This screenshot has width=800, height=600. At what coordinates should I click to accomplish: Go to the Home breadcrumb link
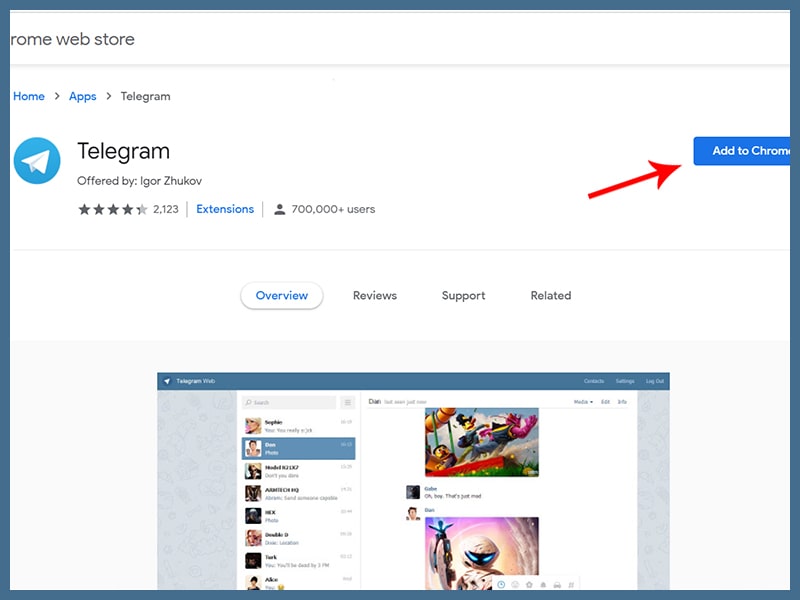(x=29, y=96)
